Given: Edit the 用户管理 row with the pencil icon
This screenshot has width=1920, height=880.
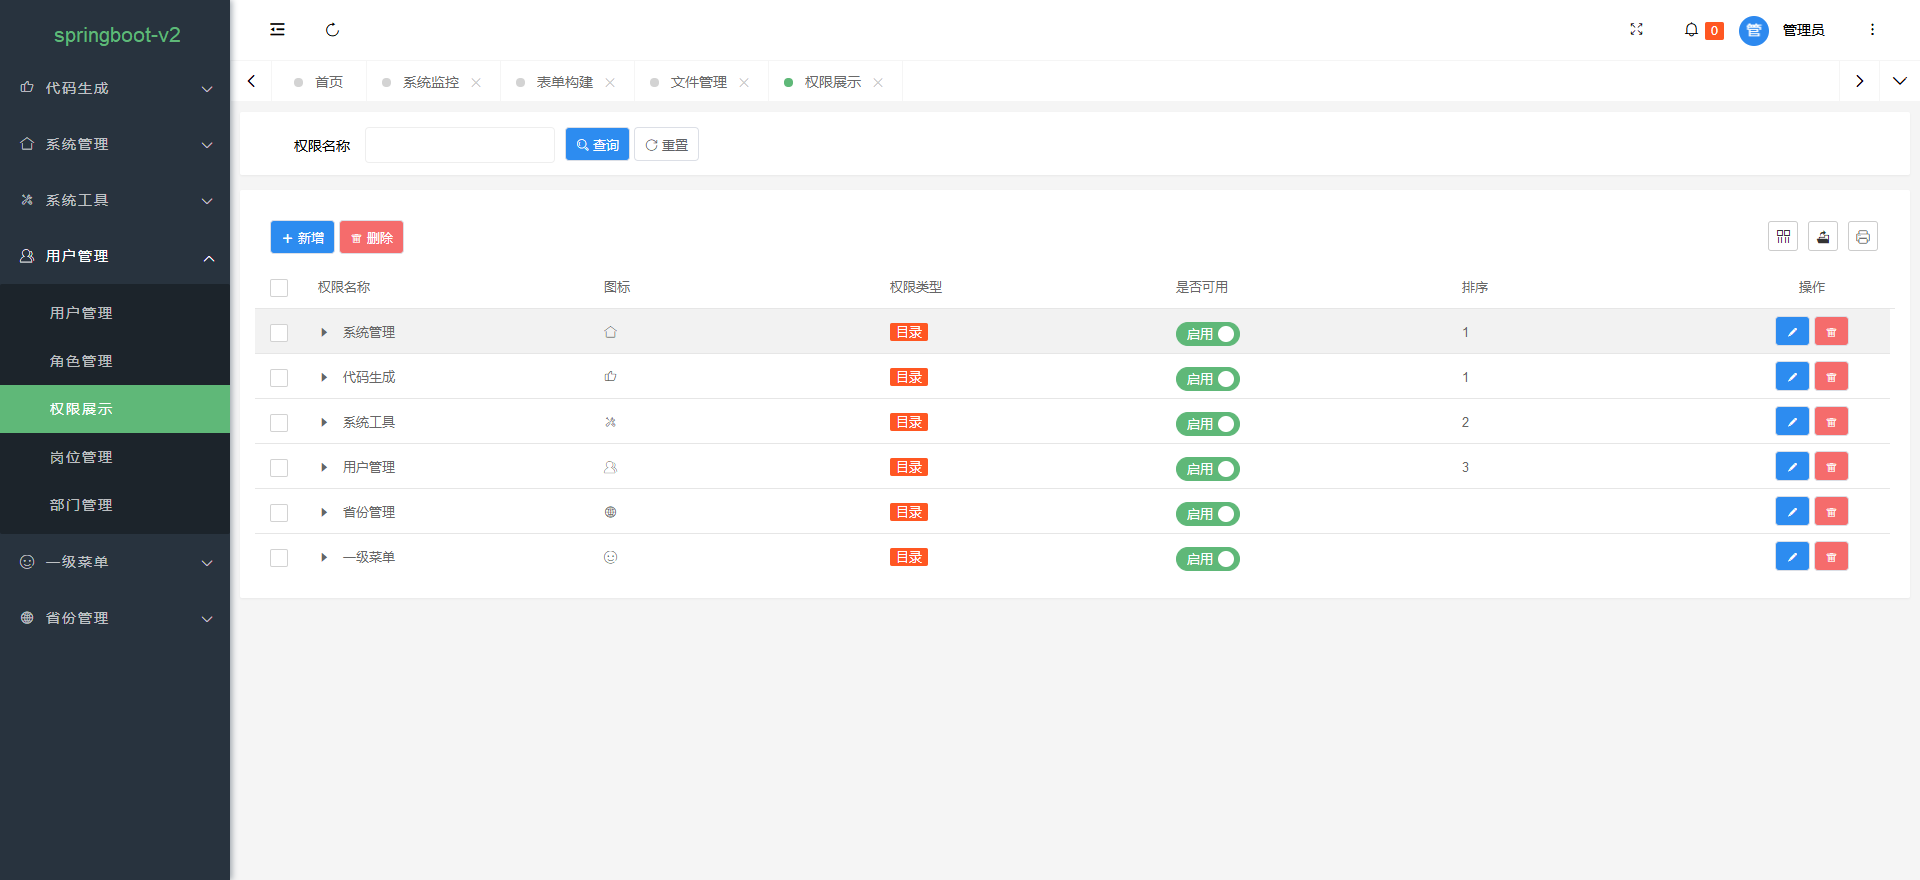Looking at the screenshot, I should [1792, 467].
